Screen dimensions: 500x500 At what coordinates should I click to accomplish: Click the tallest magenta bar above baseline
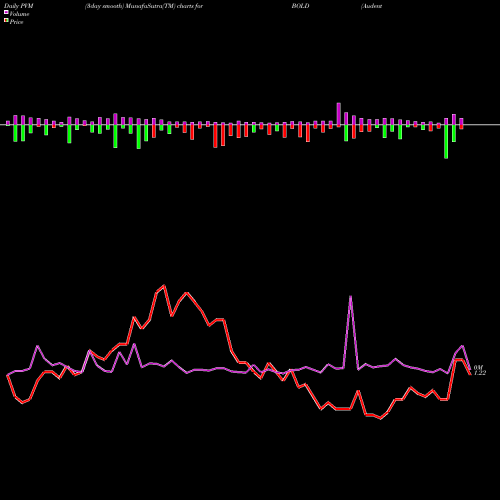[x=339, y=115]
